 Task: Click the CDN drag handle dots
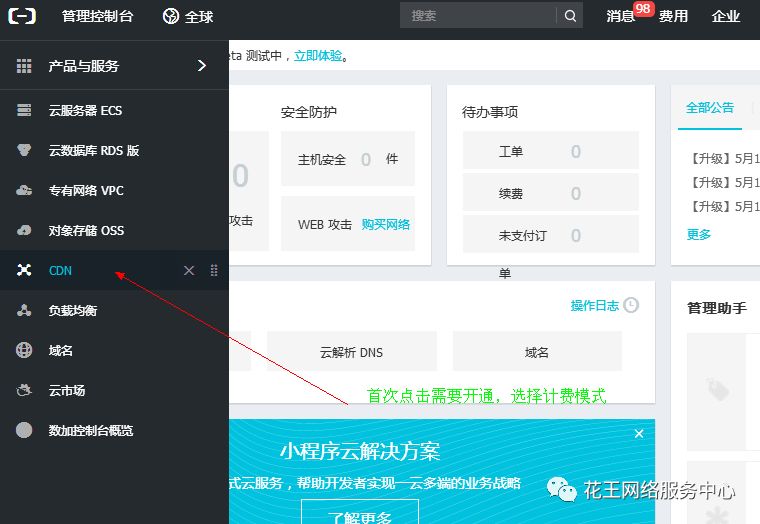[x=214, y=270]
